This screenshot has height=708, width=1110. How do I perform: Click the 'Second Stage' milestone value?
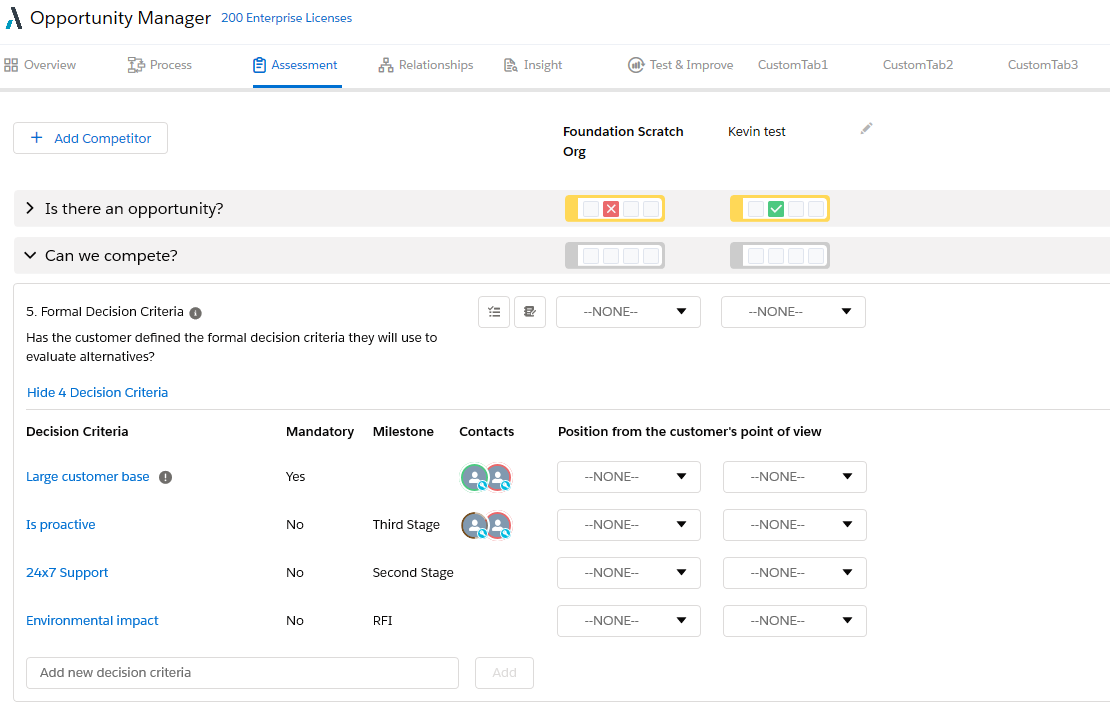tap(413, 573)
